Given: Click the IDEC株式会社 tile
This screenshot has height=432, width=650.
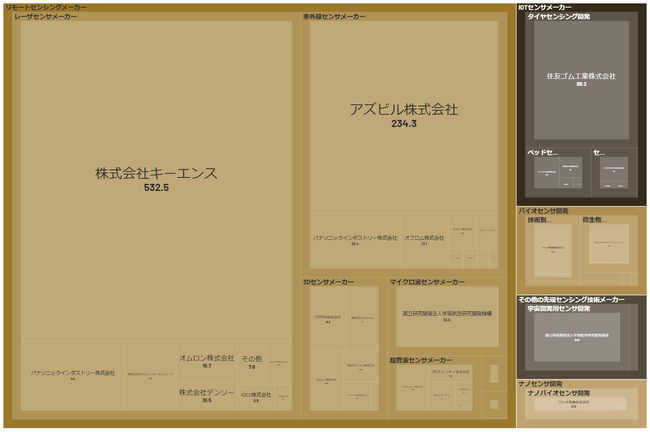Looking at the screenshot, I should tap(256, 397).
